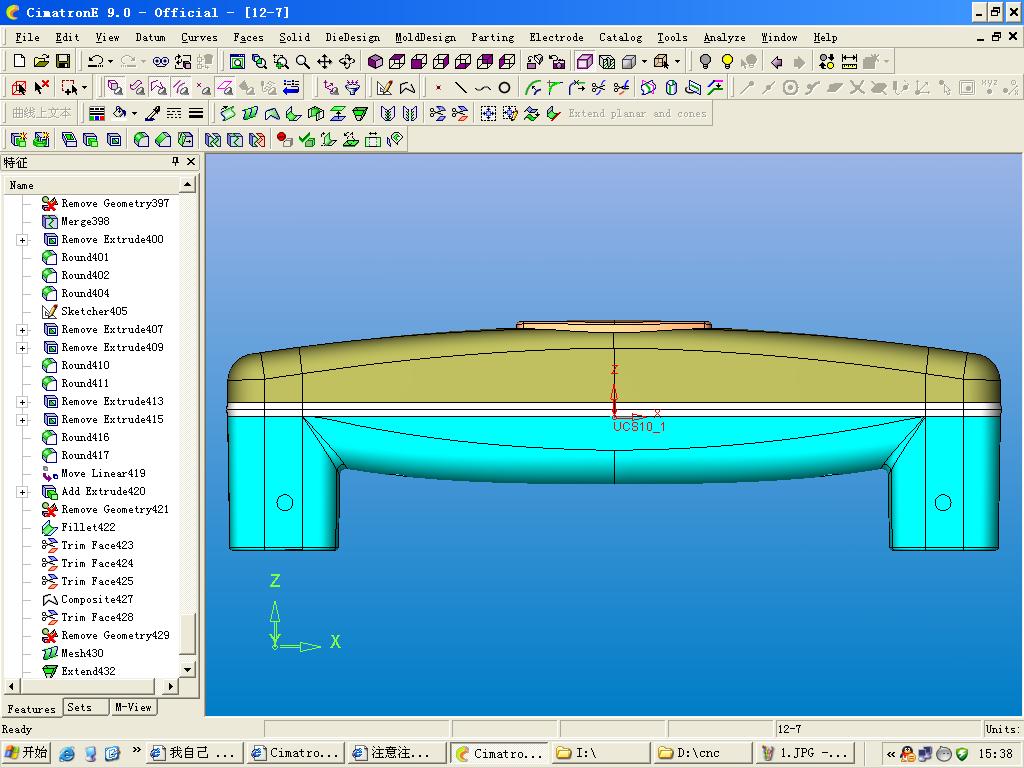Screen dimensions: 1024x768
Task: Click the Rotate view icon
Action: (x=347, y=62)
